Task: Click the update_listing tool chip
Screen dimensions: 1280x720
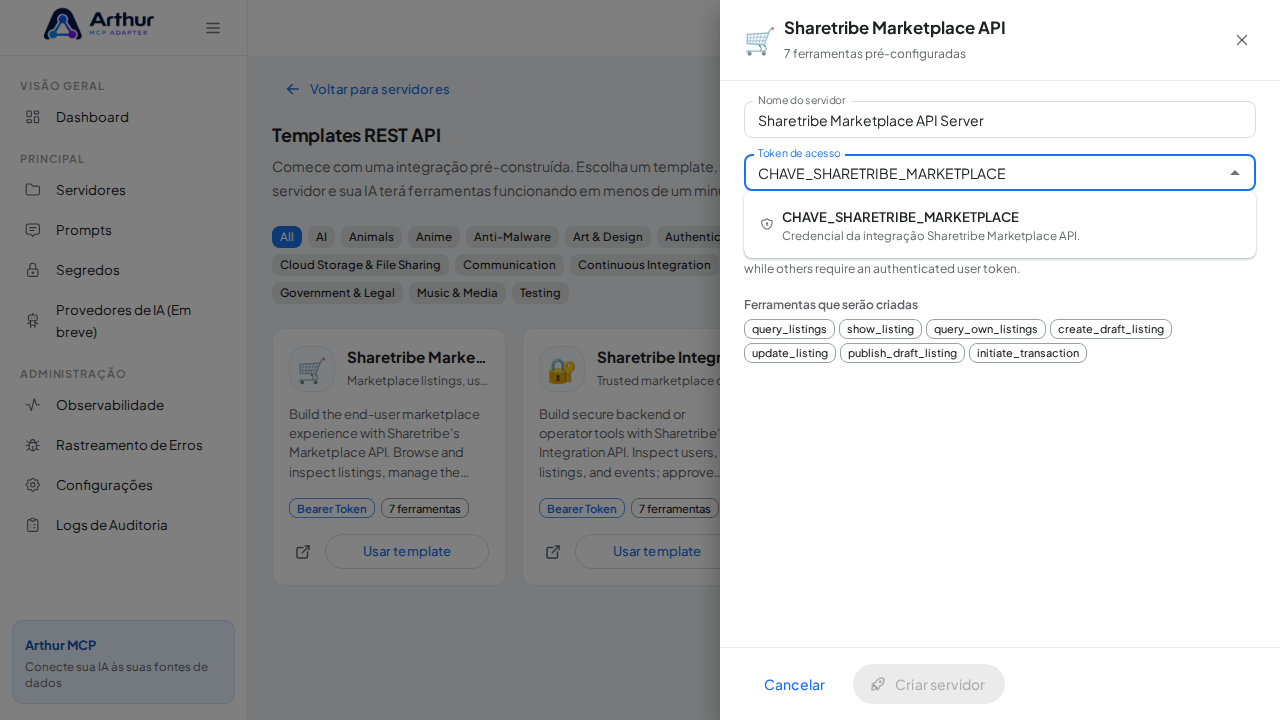Action: tap(790, 353)
